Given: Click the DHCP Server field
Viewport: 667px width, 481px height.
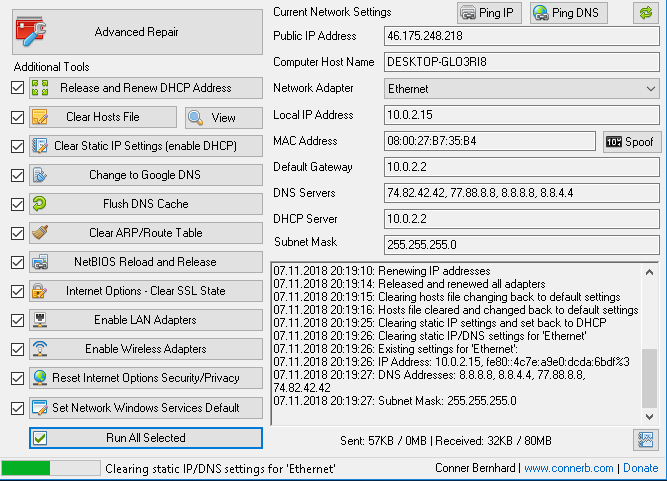Looking at the screenshot, I should pos(522,219).
